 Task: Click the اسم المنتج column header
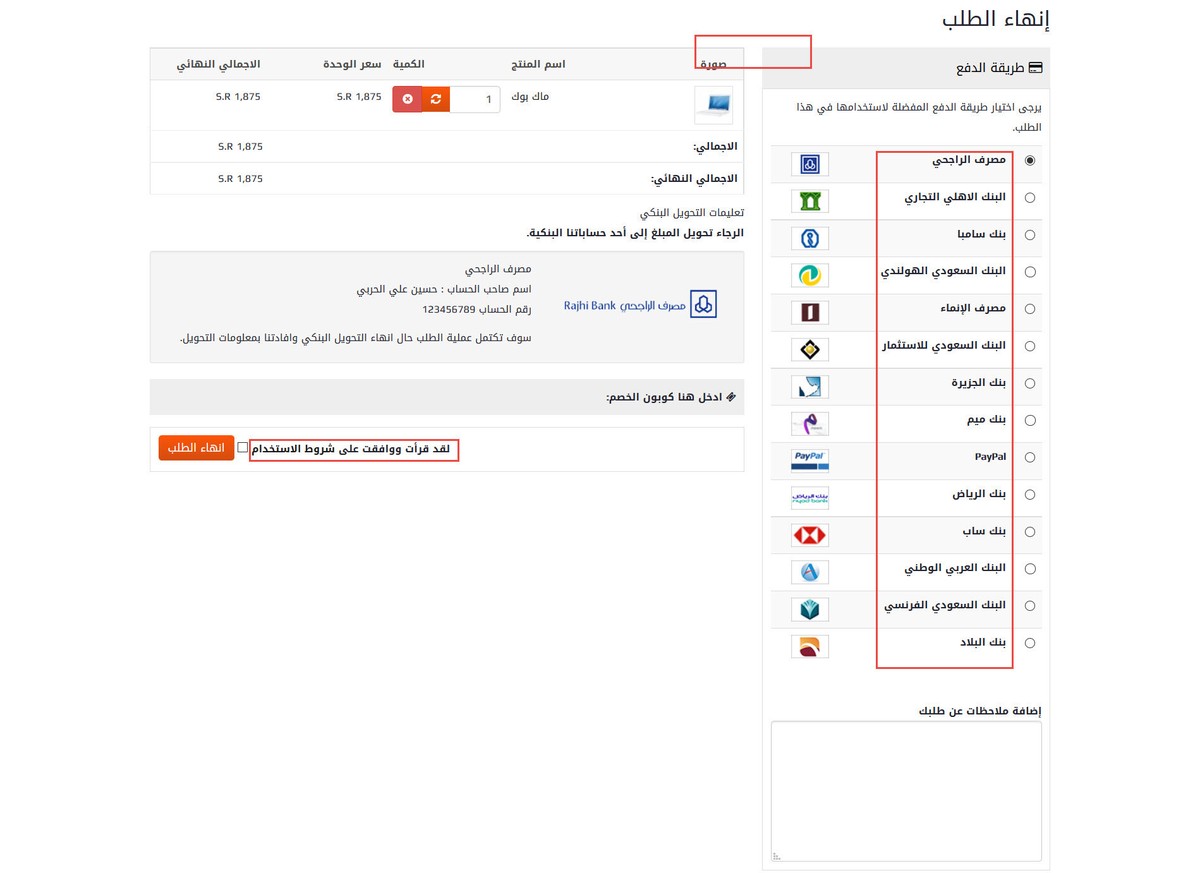(538, 63)
